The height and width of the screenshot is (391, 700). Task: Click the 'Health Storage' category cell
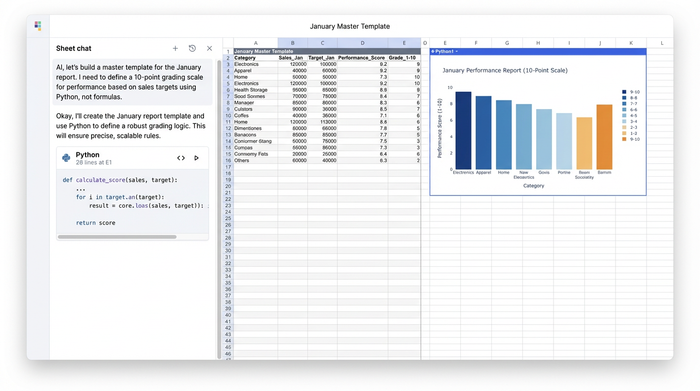click(x=255, y=90)
